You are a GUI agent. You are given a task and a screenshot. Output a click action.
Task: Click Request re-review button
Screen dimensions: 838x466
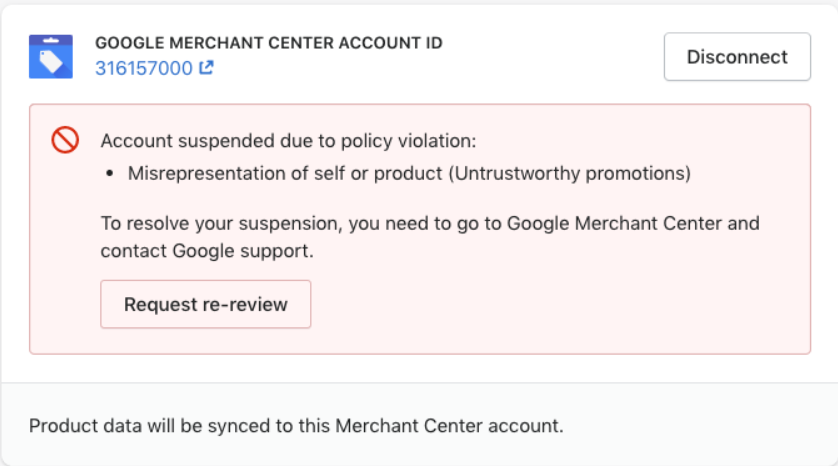tap(206, 304)
